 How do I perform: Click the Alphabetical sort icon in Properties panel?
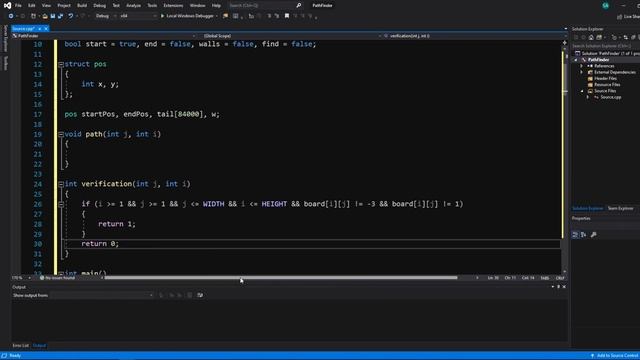[584, 234]
